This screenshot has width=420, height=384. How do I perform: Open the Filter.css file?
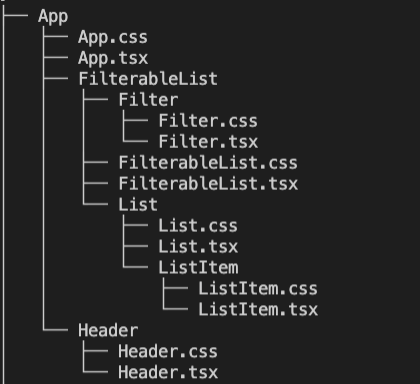(208, 121)
